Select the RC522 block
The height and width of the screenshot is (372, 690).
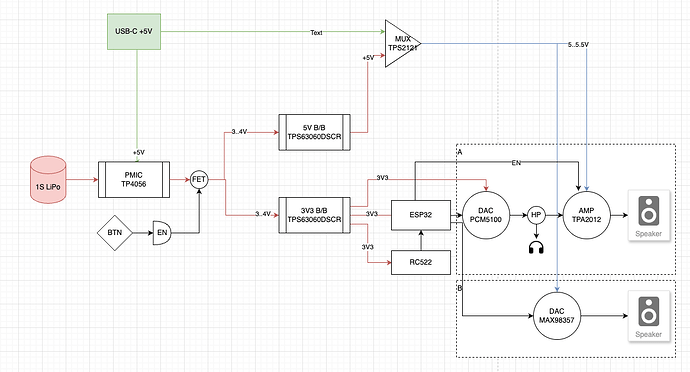(x=421, y=262)
